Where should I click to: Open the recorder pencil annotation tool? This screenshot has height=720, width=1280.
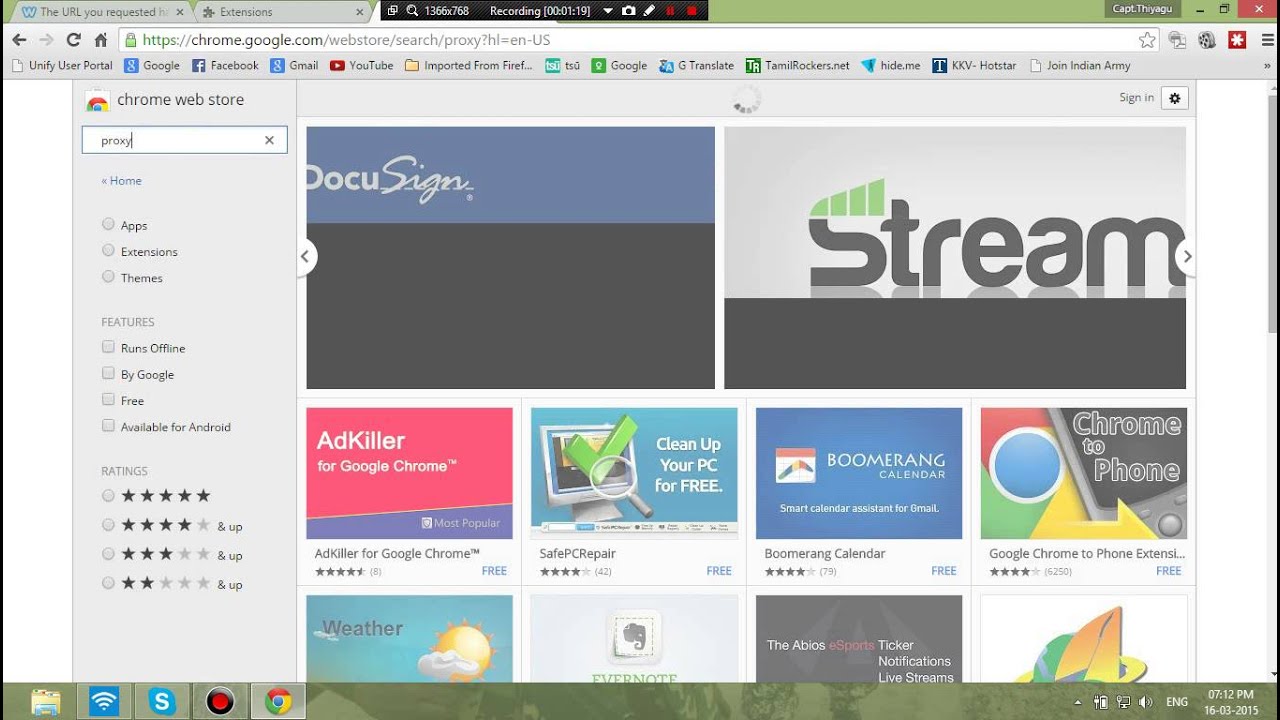pos(649,10)
